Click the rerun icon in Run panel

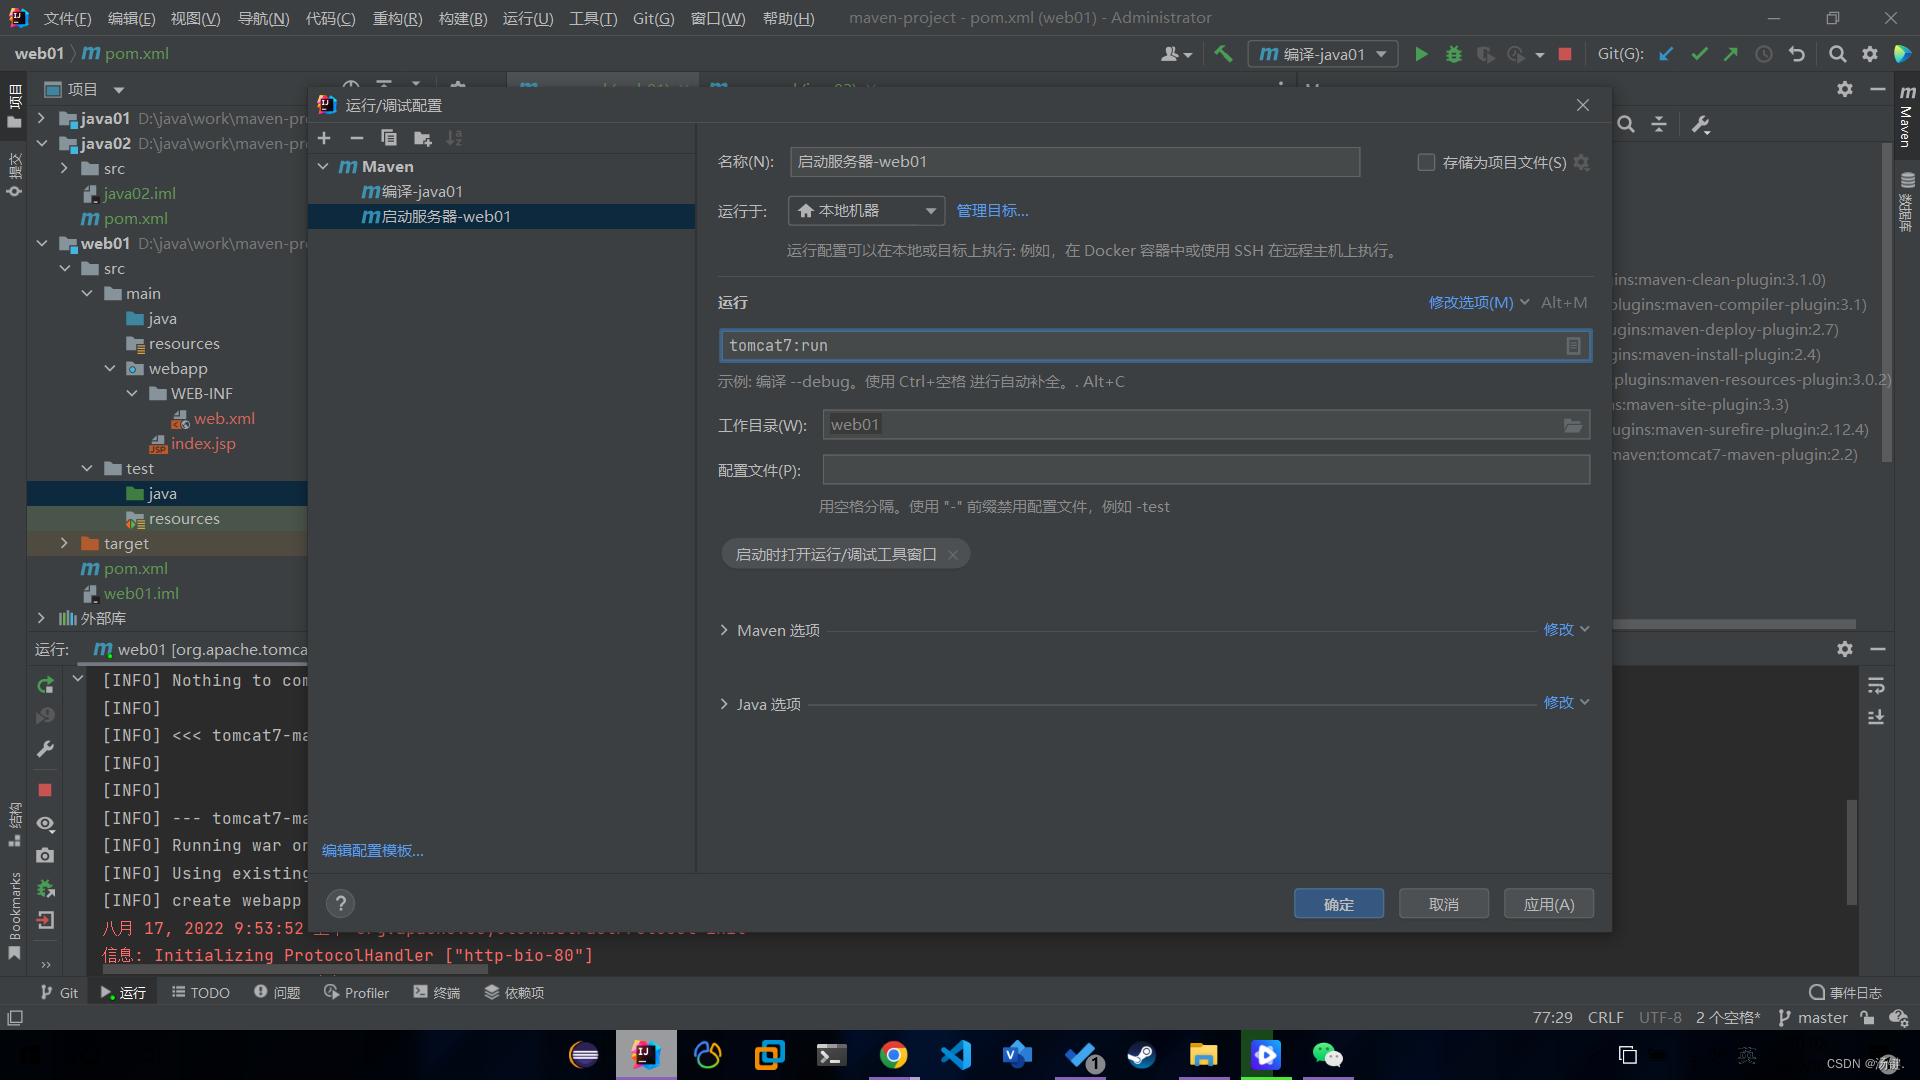[45, 685]
